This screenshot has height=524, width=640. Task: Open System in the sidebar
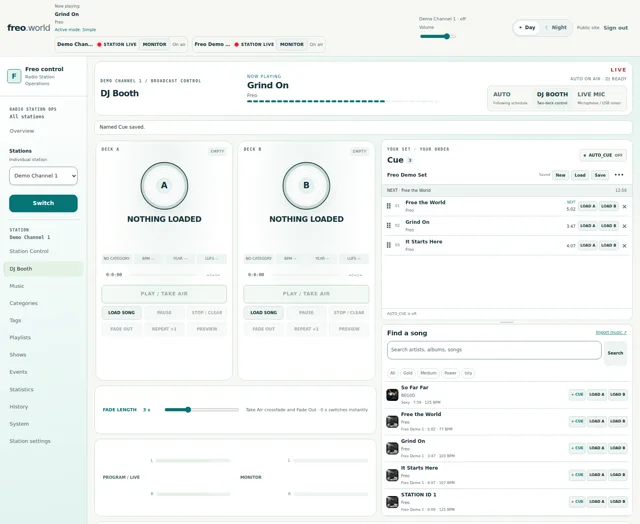pos(19,424)
